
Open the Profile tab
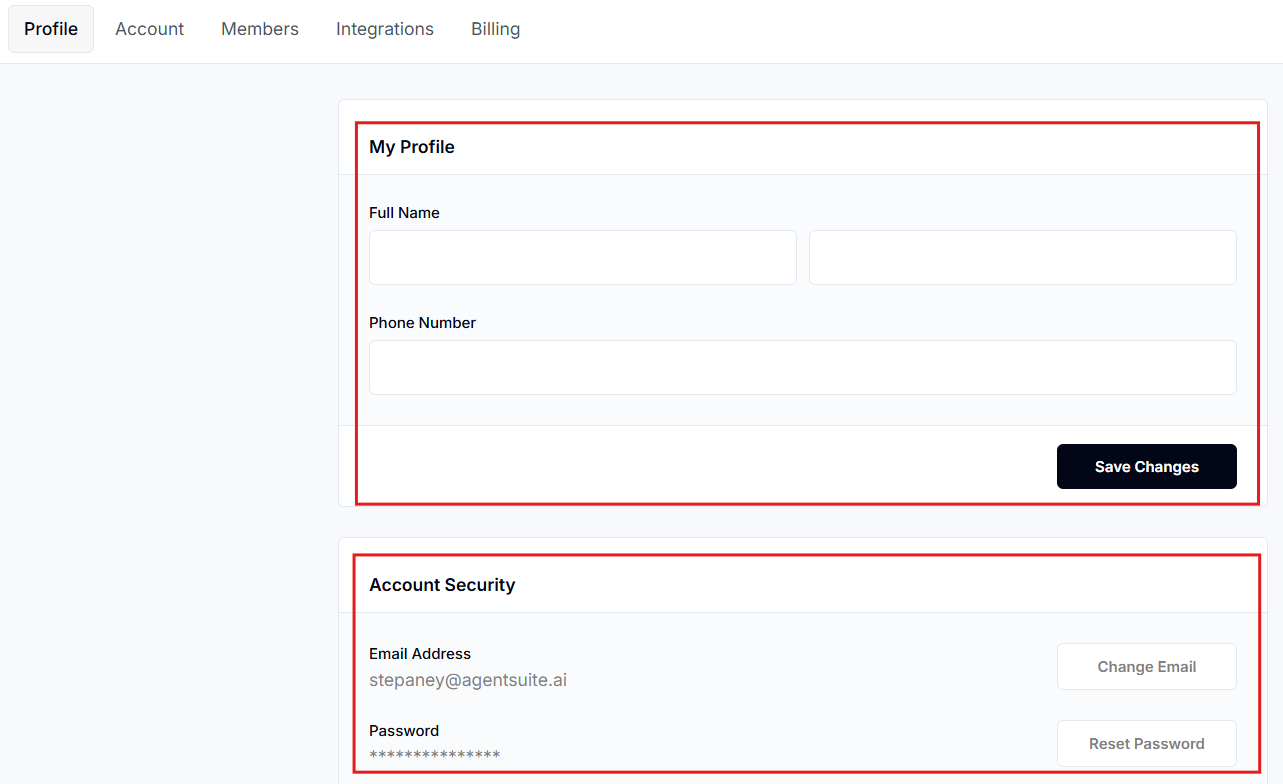click(51, 29)
